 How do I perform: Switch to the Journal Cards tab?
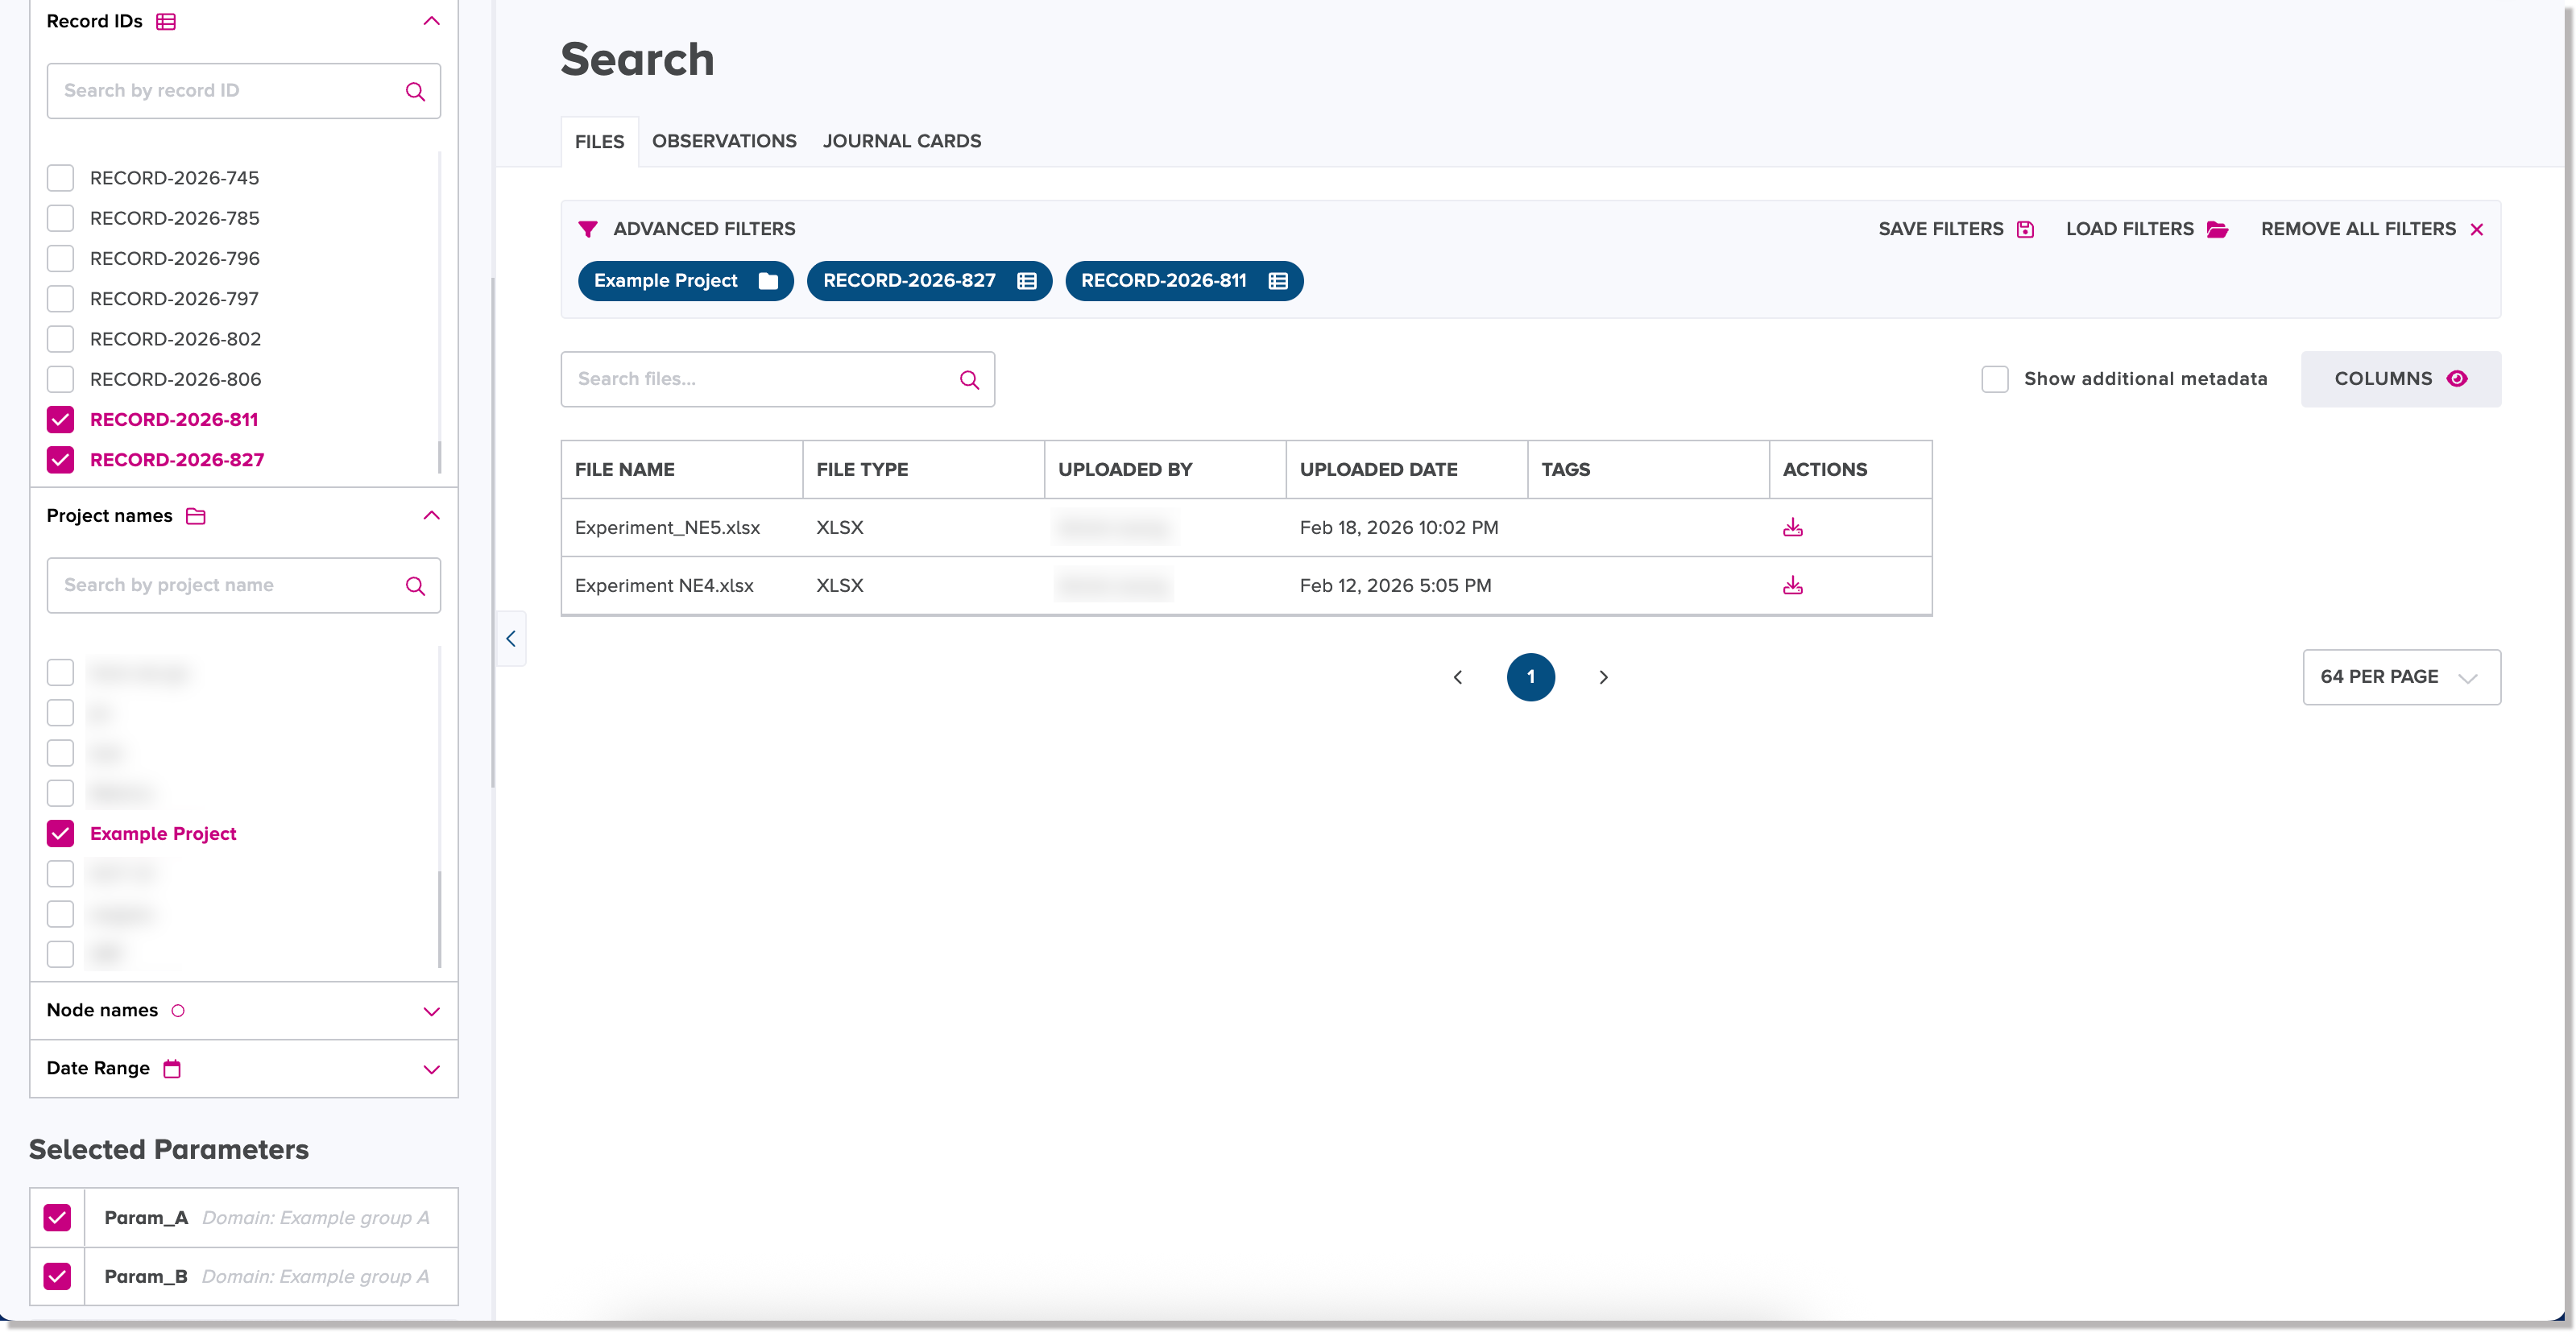(902, 141)
